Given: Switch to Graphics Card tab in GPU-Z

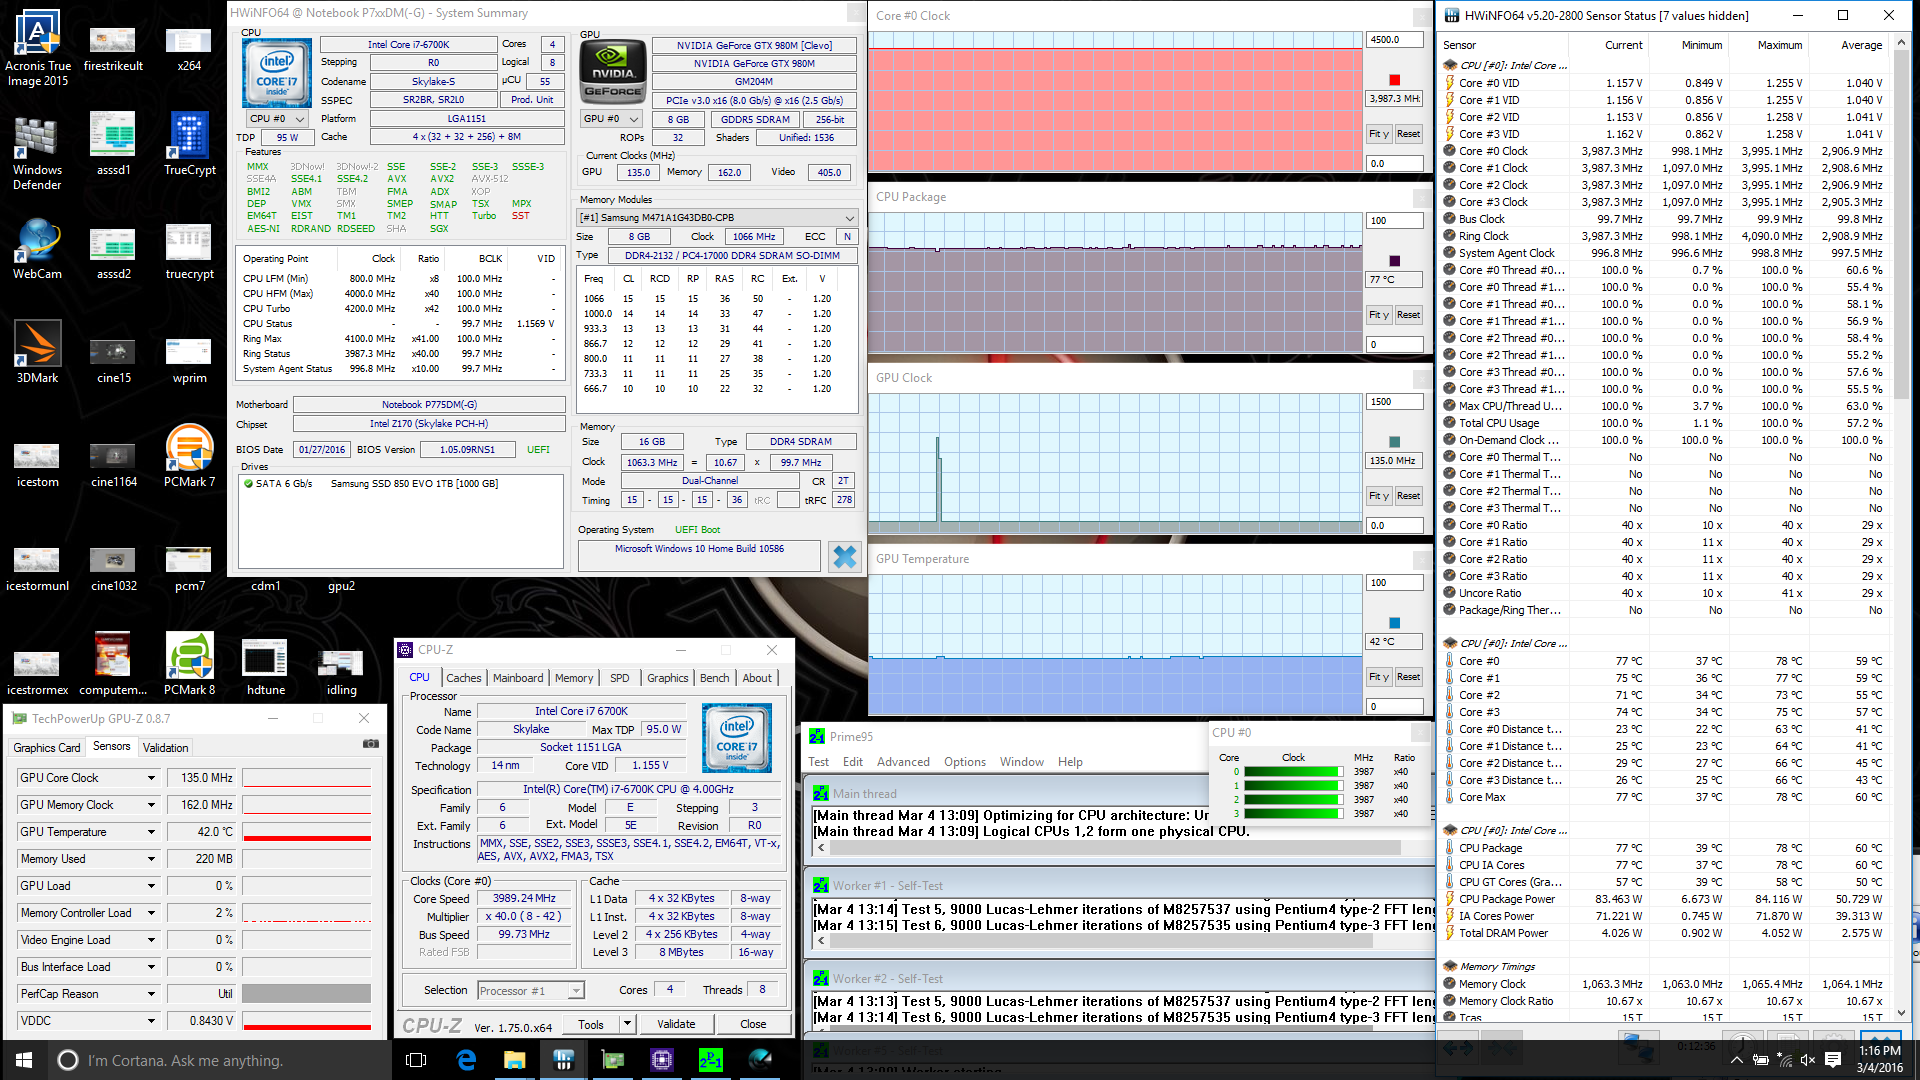Looking at the screenshot, I should tap(47, 748).
